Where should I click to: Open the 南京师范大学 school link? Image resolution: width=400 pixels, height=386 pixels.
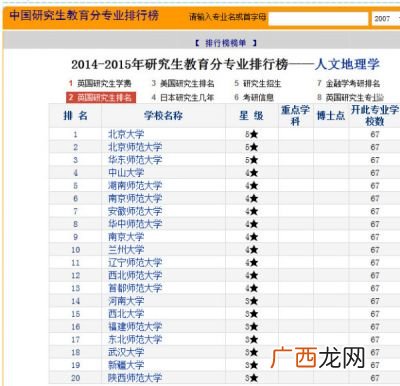(x=135, y=198)
